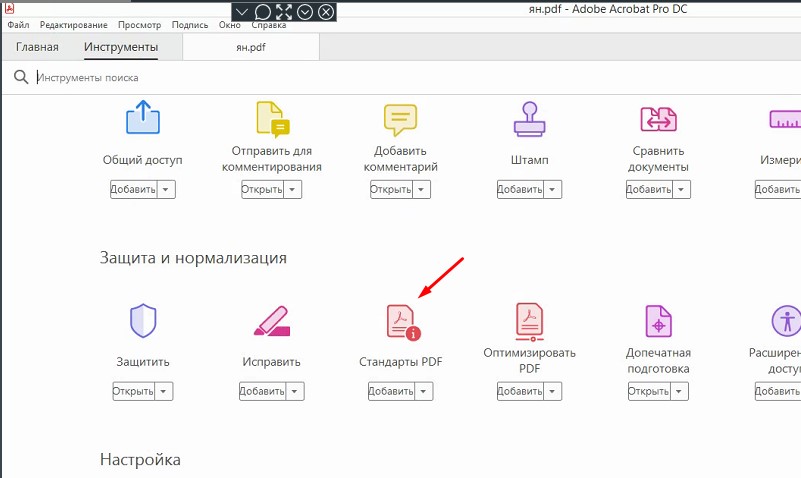Screen dimensions: 801x478
Task: Click Добавить button under Измерить
Action: 778,189
